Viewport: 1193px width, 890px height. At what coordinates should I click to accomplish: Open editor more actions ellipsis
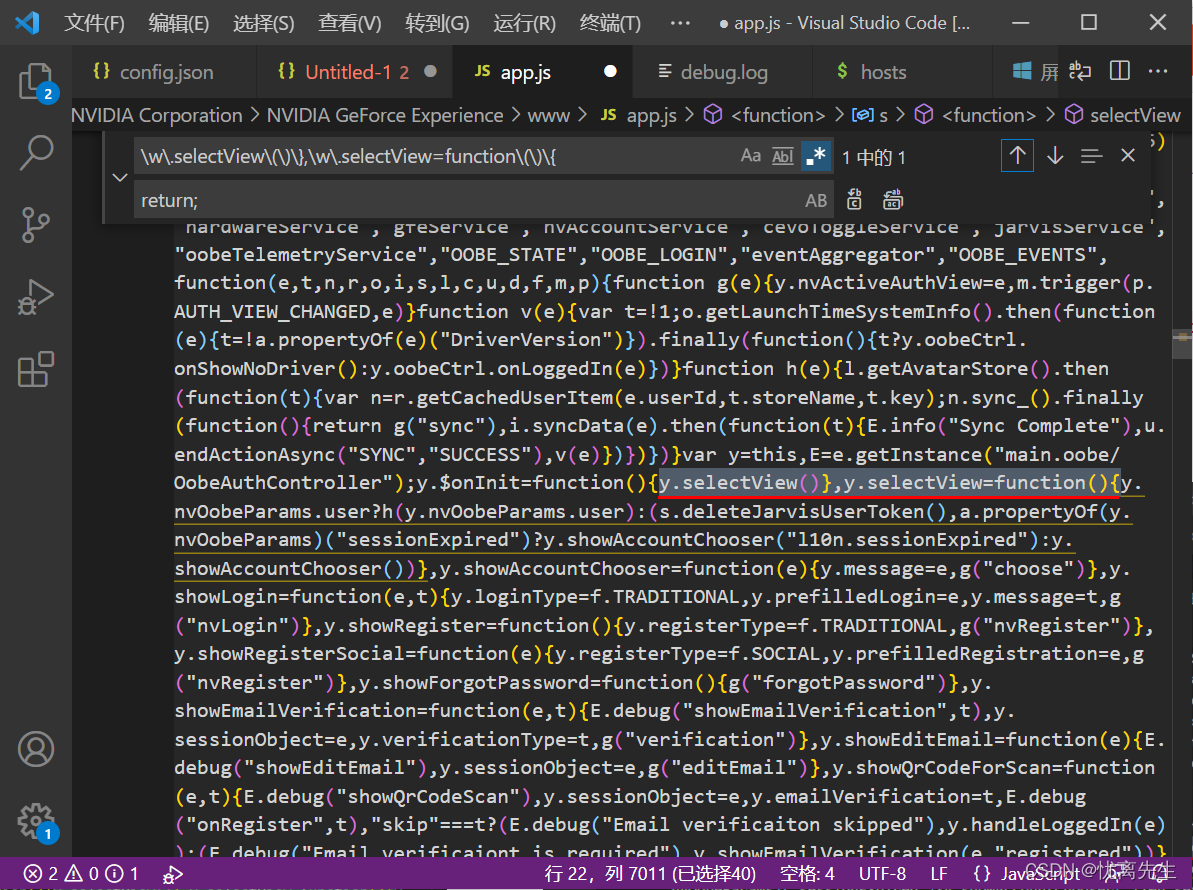pos(1158,72)
